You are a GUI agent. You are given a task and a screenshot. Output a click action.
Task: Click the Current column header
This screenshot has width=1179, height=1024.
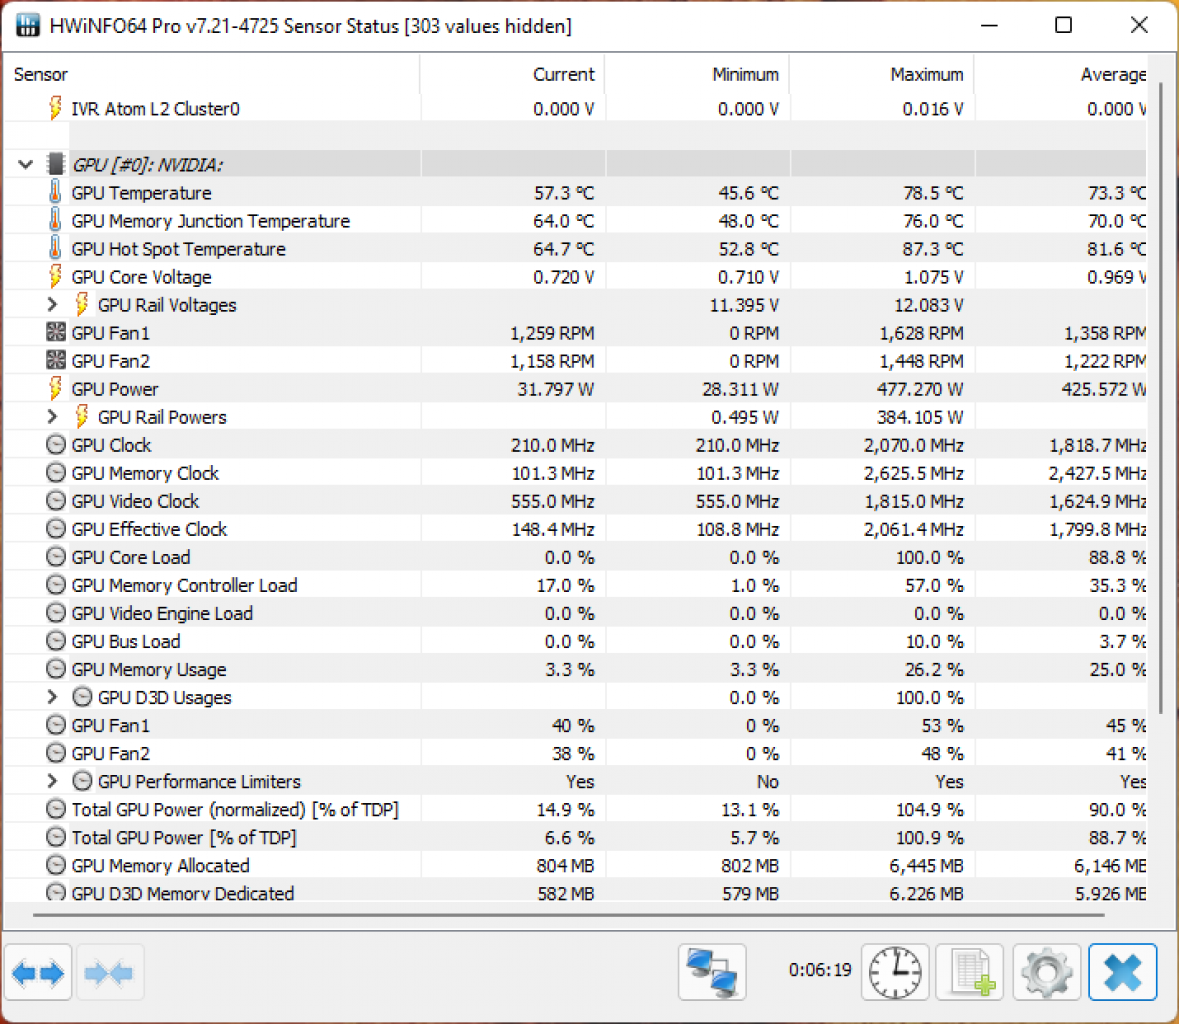(x=513, y=74)
